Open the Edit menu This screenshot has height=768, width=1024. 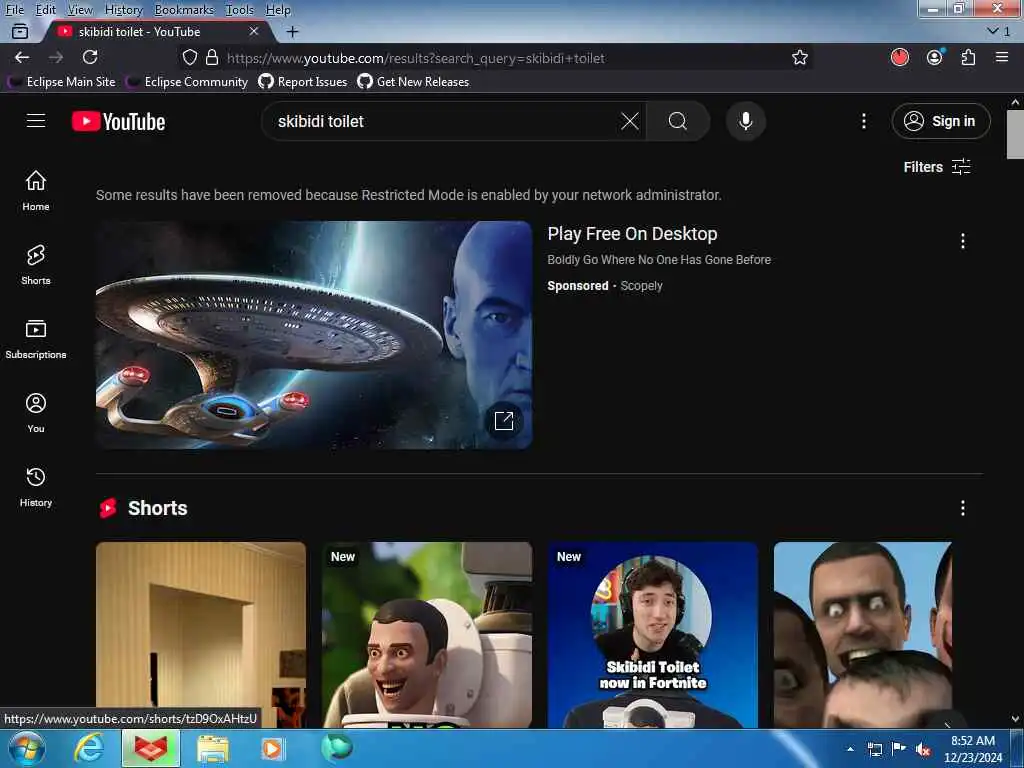click(x=45, y=9)
